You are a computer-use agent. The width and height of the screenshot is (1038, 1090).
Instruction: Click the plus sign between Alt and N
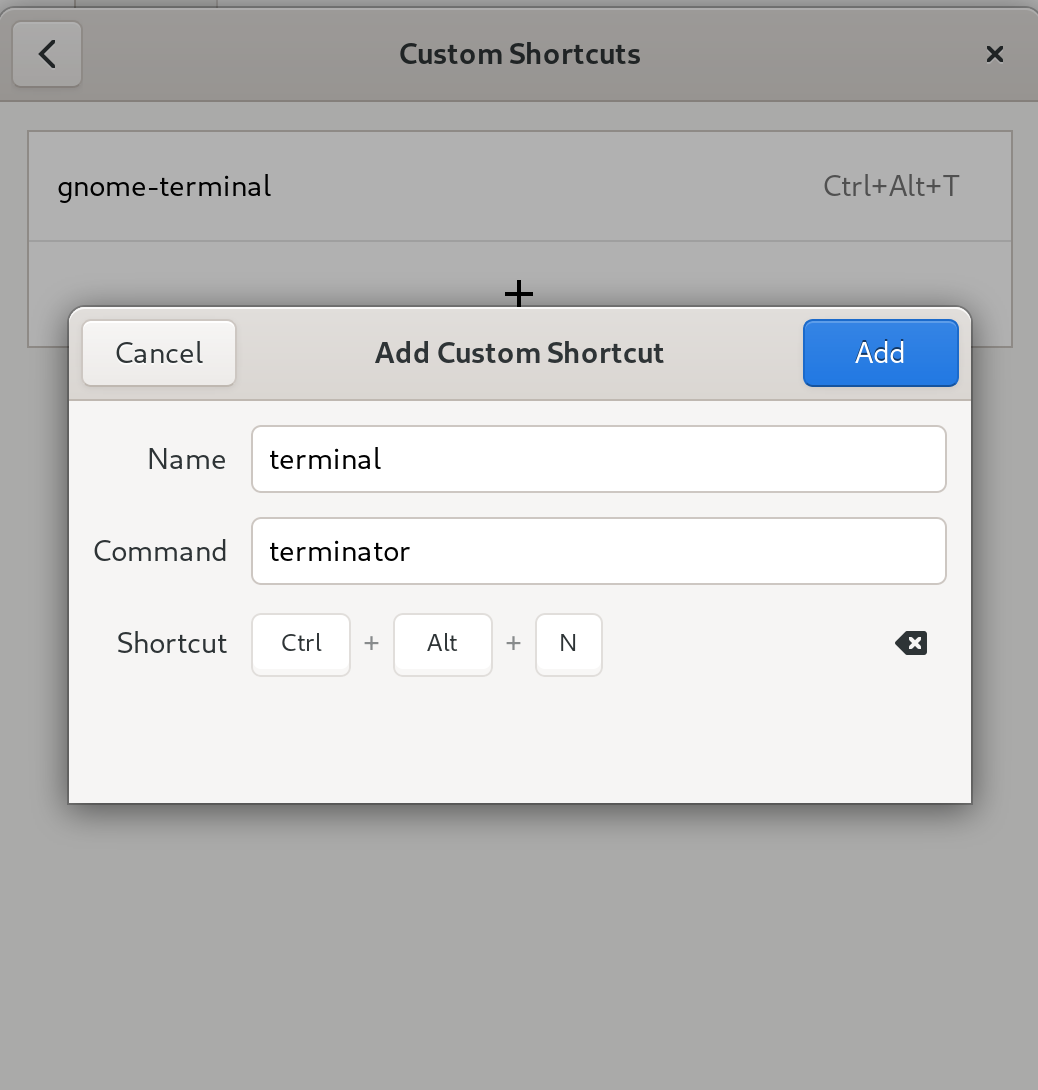coord(513,643)
